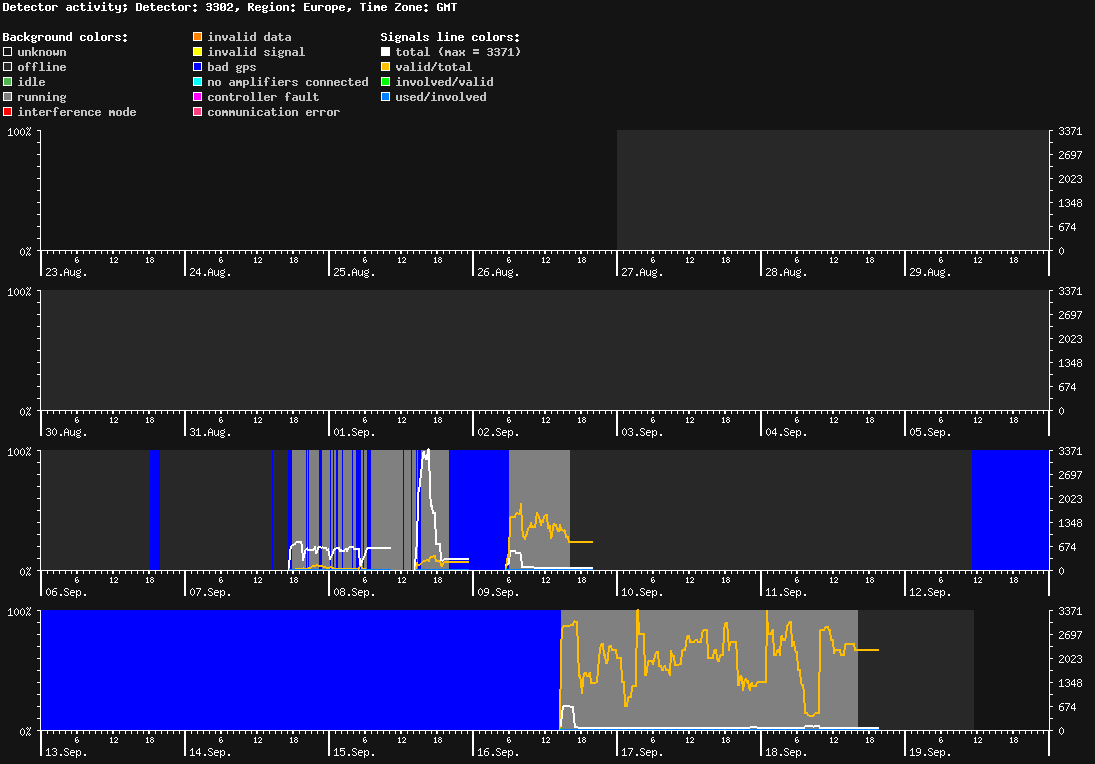1095x764 pixels.
Task: Click the 12.Sep. date label
Action: click(930, 592)
